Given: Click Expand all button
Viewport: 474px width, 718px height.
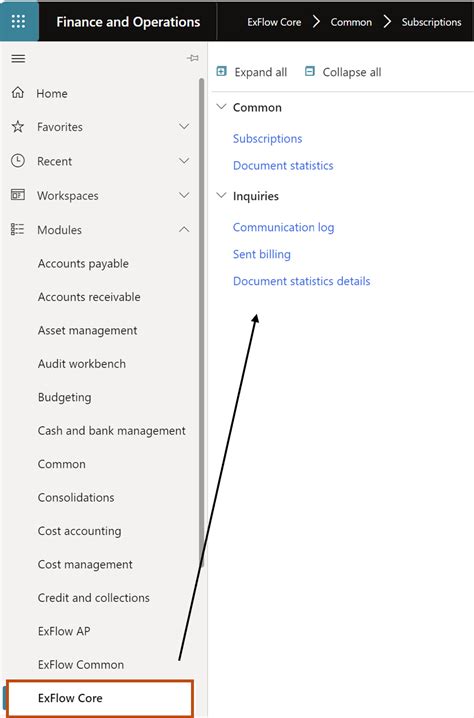Looking at the screenshot, I should tap(252, 72).
